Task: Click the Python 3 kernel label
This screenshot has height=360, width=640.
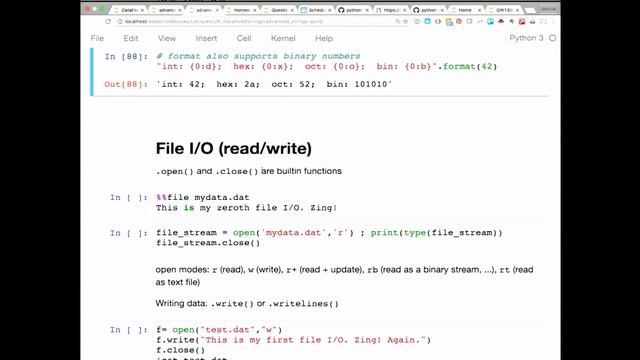Action: tap(526, 38)
